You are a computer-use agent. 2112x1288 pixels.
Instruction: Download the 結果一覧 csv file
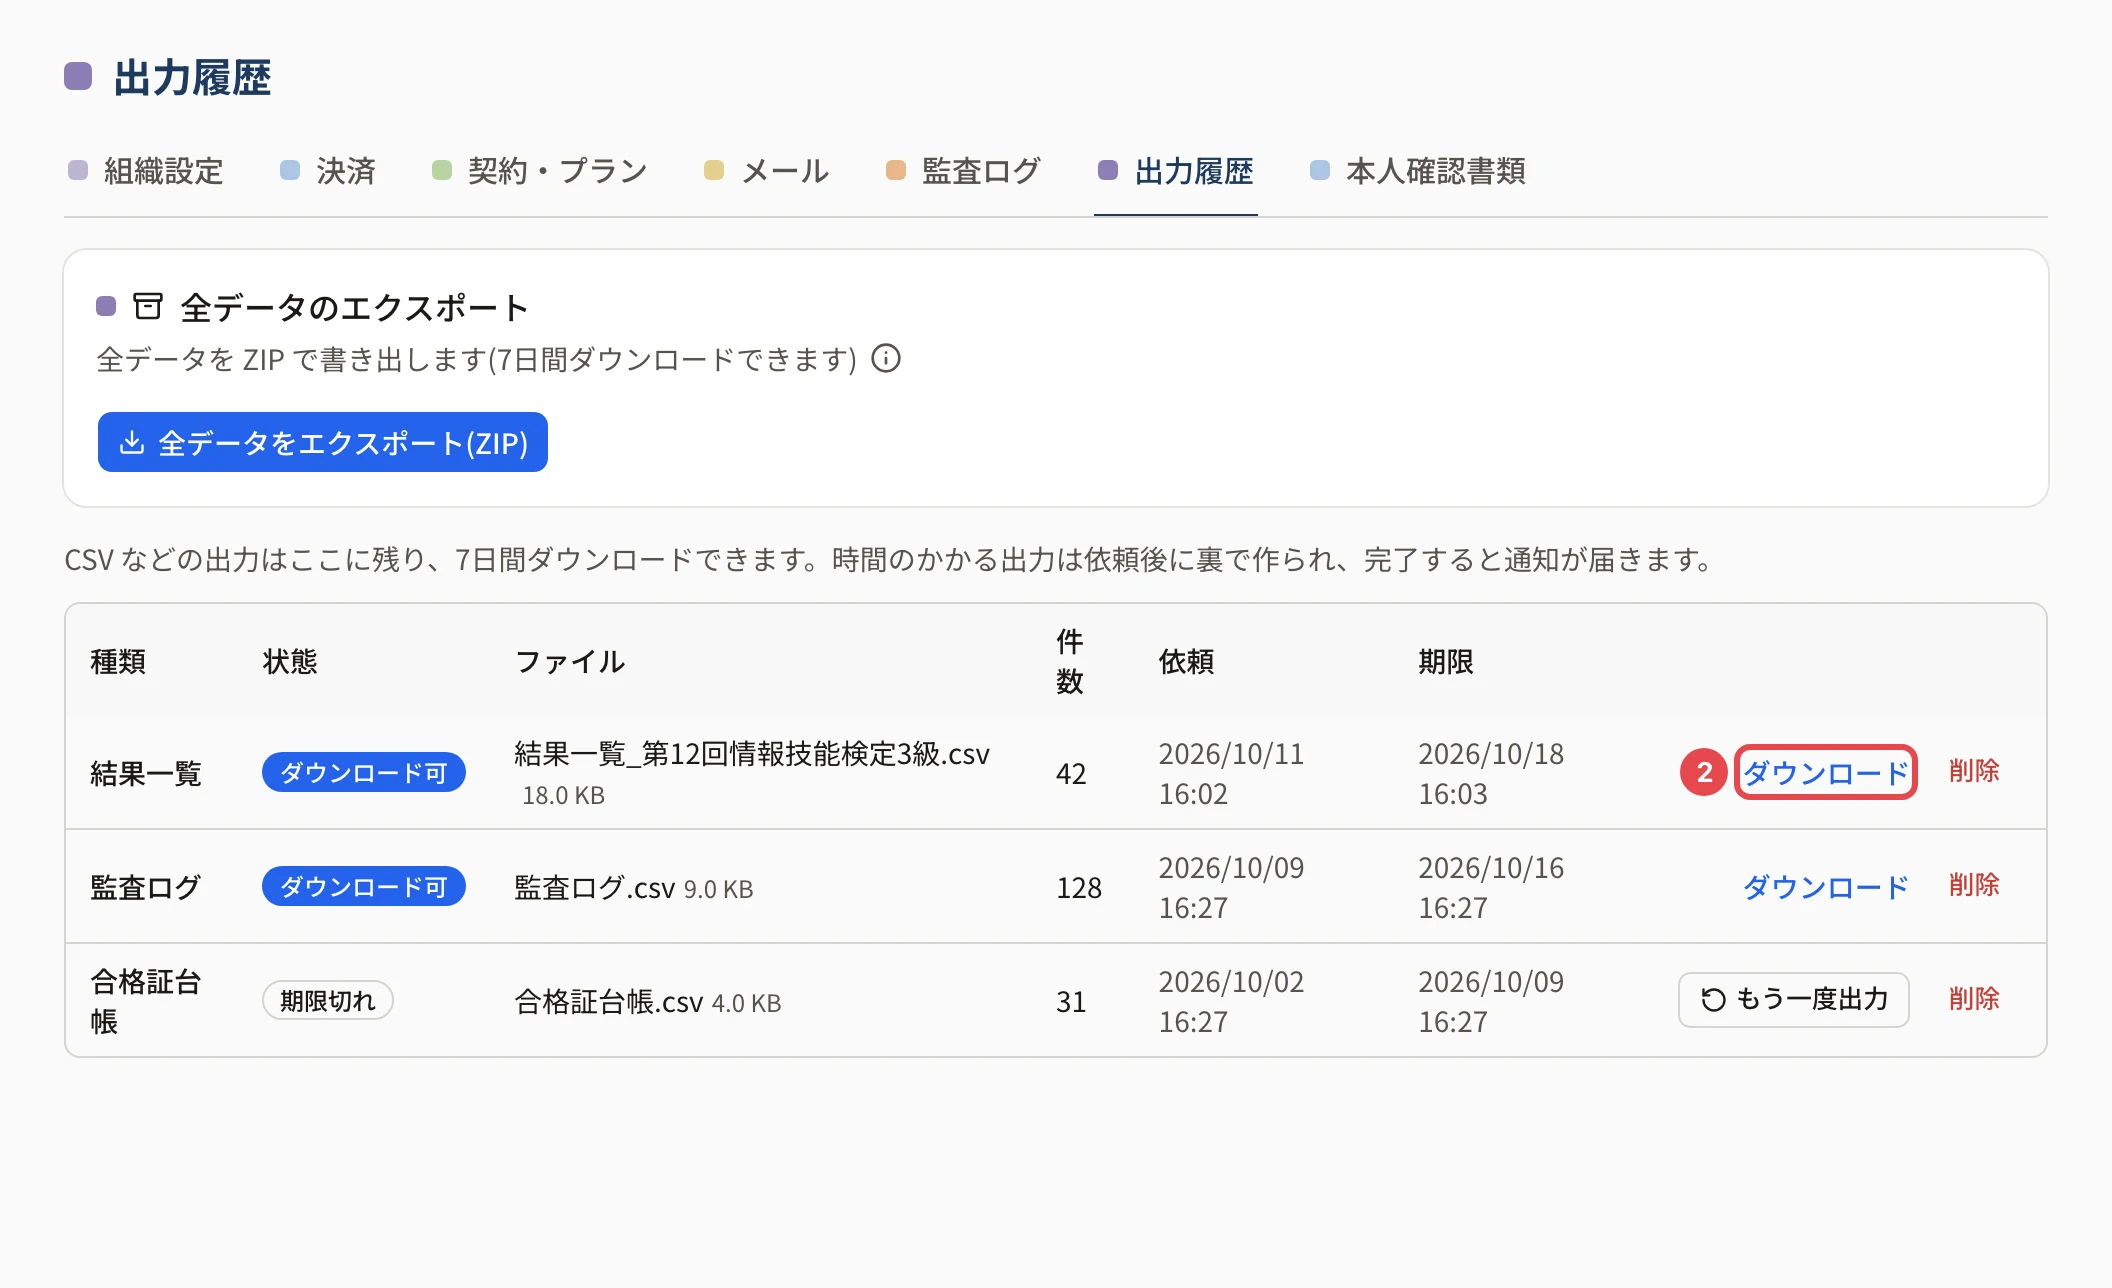point(1825,772)
